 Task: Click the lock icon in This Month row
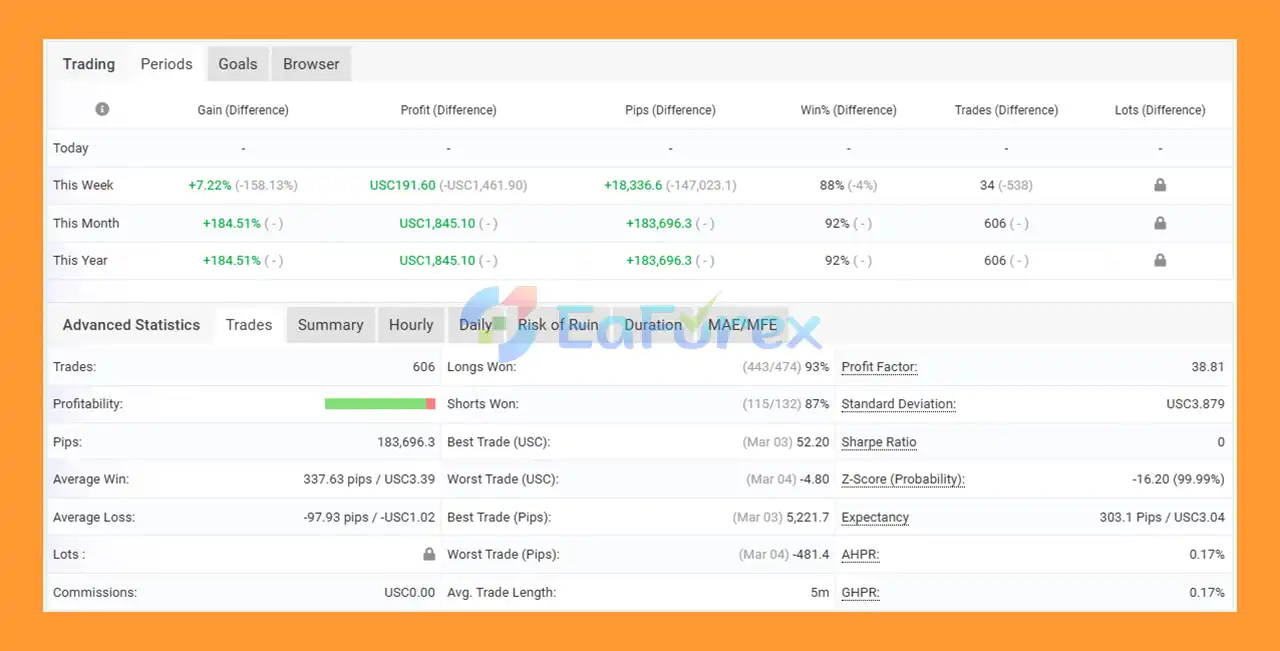(x=1160, y=223)
